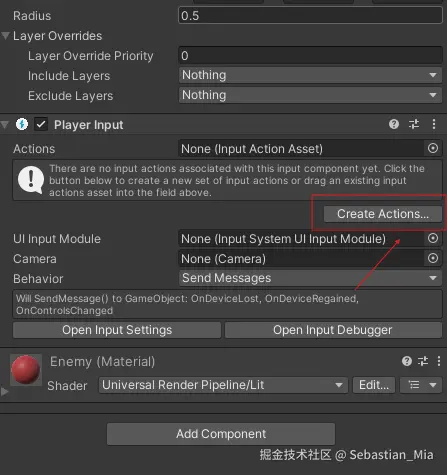Open Player Input preset sliders icon

point(414,124)
